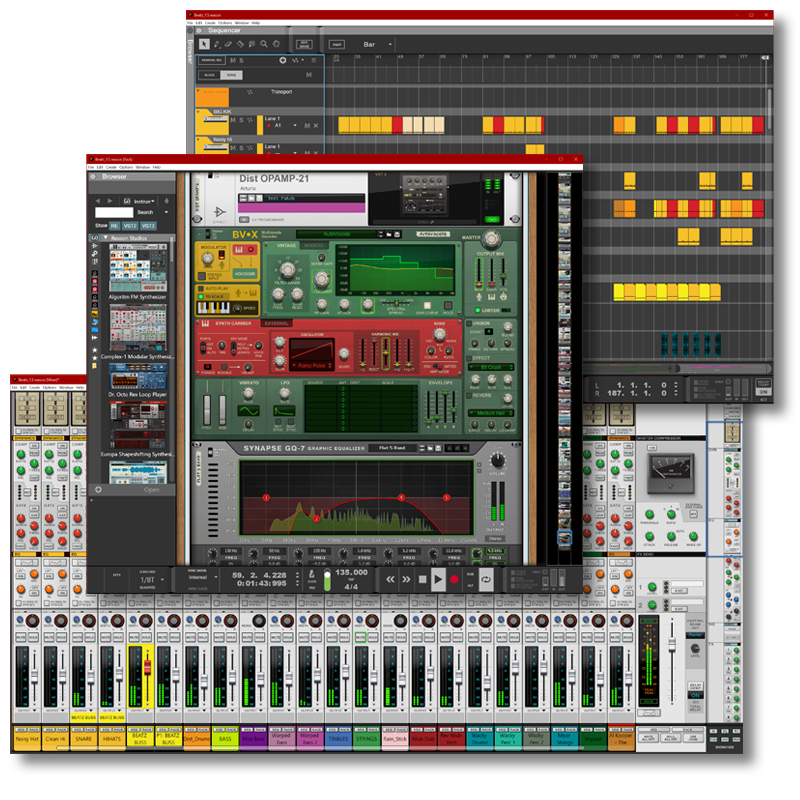
Task: Open the Options menu in the sequencer window
Action: [225, 22]
